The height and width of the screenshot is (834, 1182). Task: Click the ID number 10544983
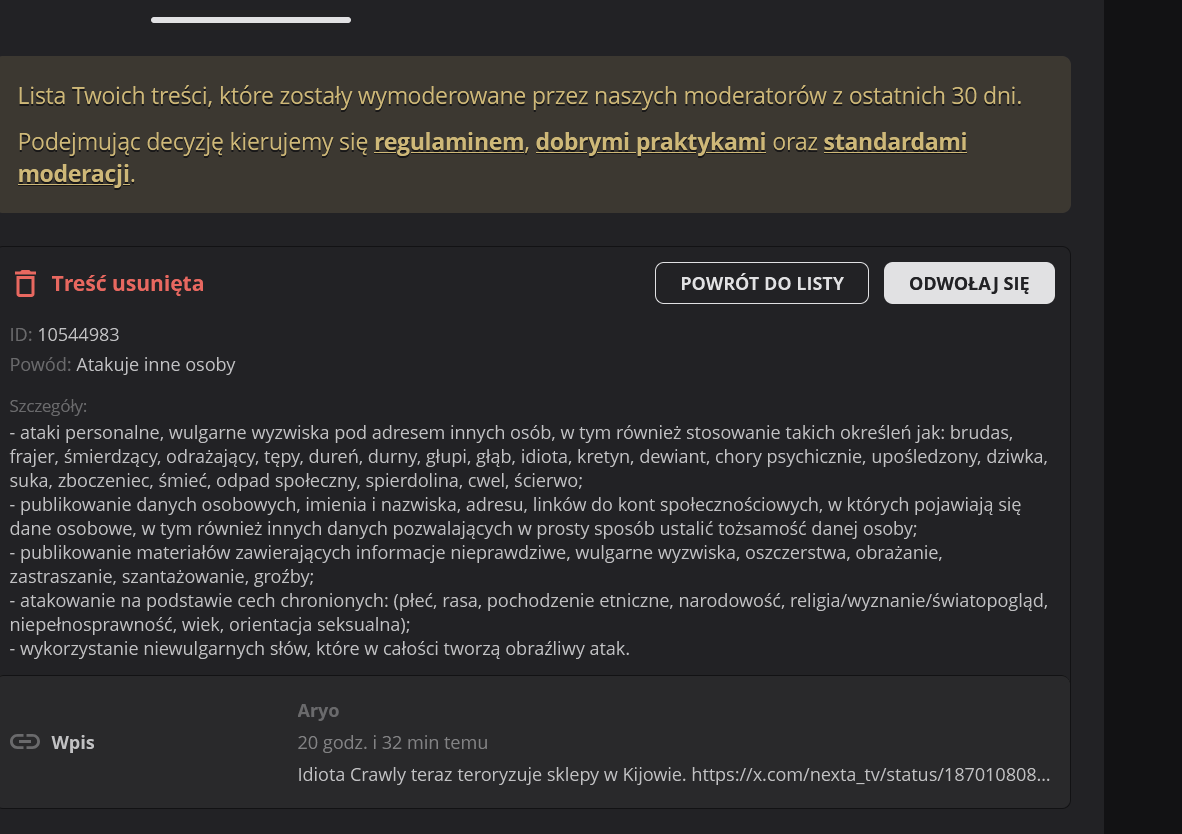point(78,334)
